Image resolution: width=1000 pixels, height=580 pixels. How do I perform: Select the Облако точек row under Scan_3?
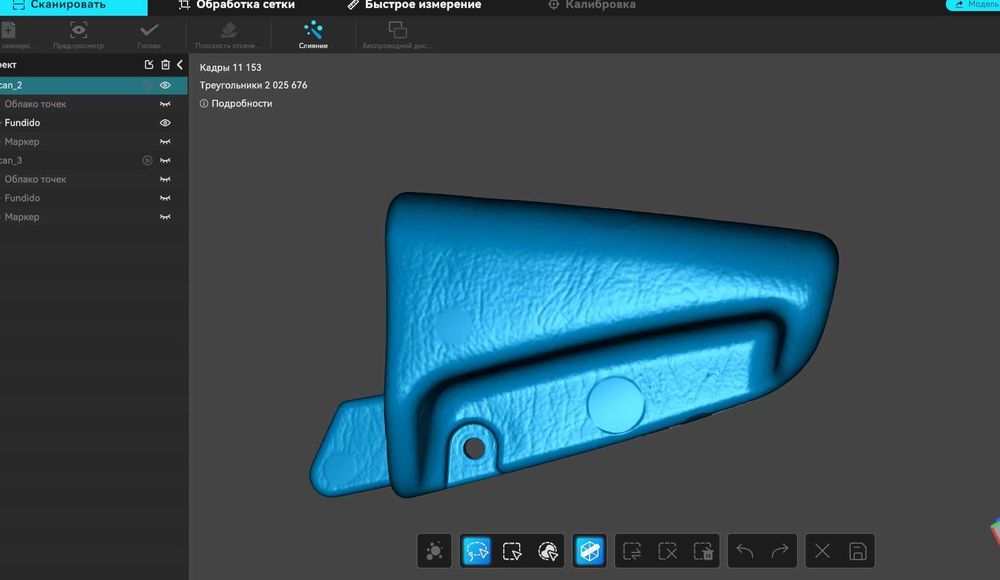point(94,179)
